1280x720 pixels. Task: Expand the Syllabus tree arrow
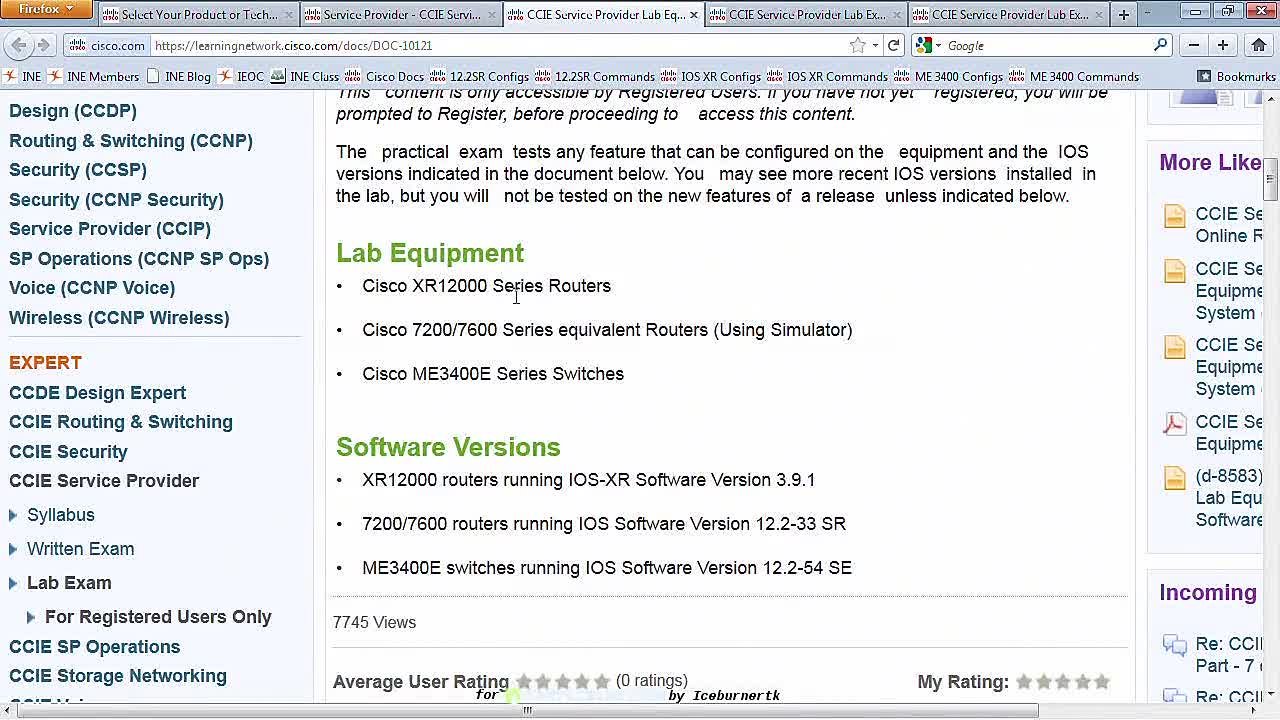pyautogui.click(x=13, y=515)
